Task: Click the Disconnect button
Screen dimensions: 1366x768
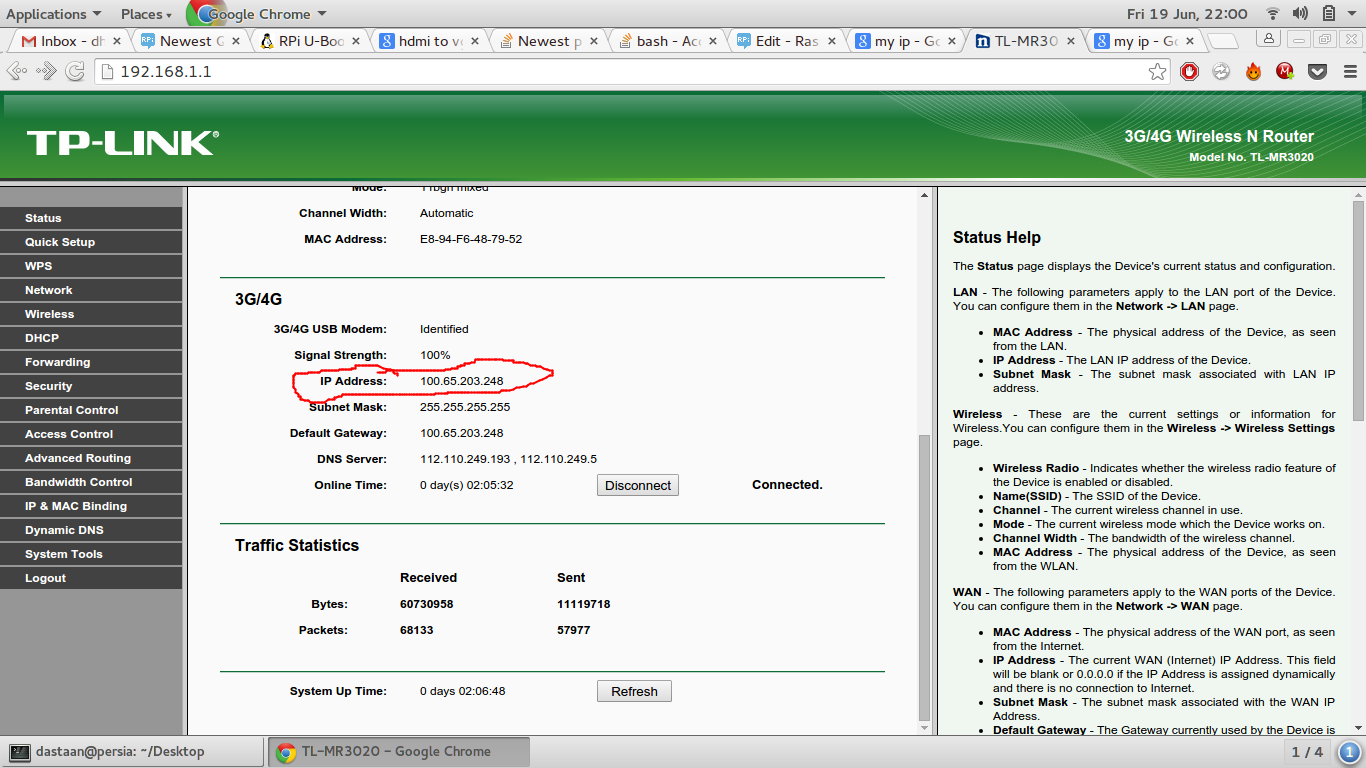Action: tap(638, 485)
